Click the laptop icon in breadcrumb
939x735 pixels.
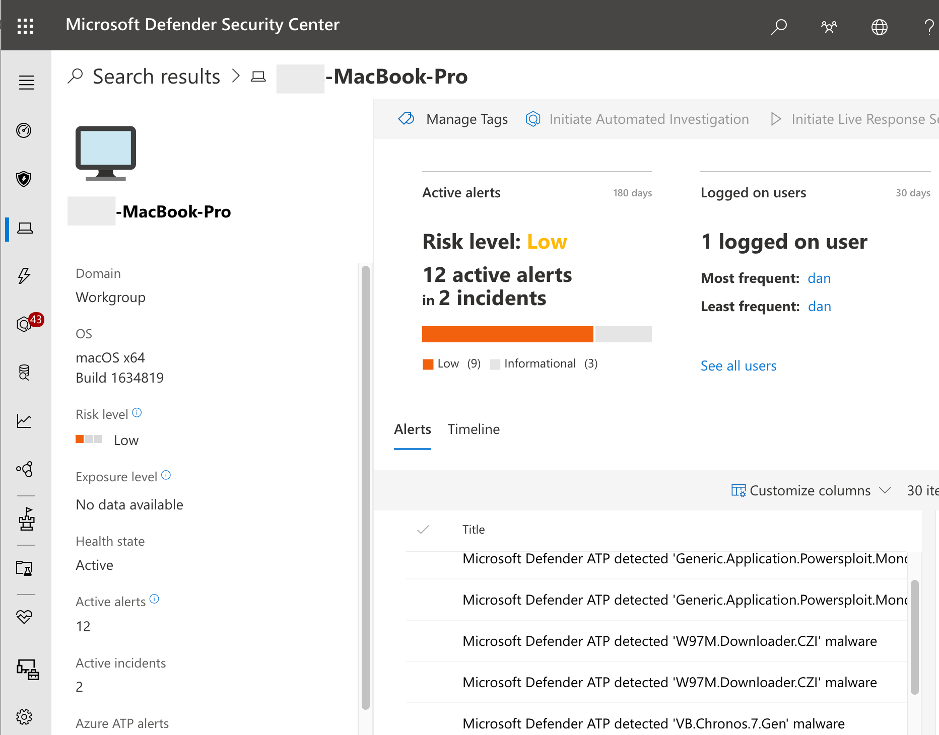click(258, 77)
